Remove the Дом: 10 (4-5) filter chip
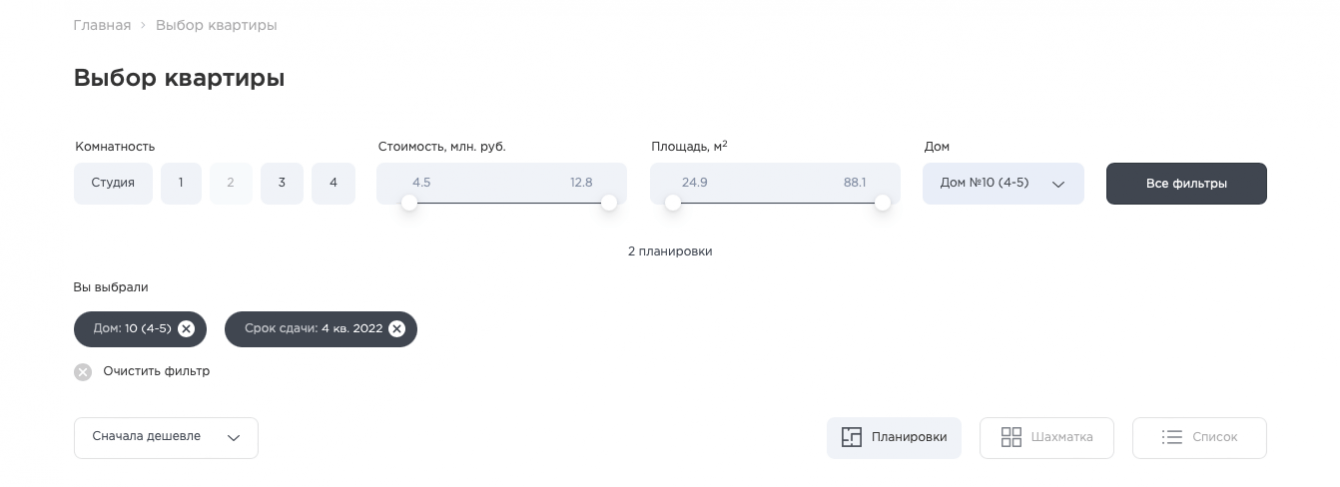Image resolution: width=1340 pixels, height=487 pixels. (186, 329)
